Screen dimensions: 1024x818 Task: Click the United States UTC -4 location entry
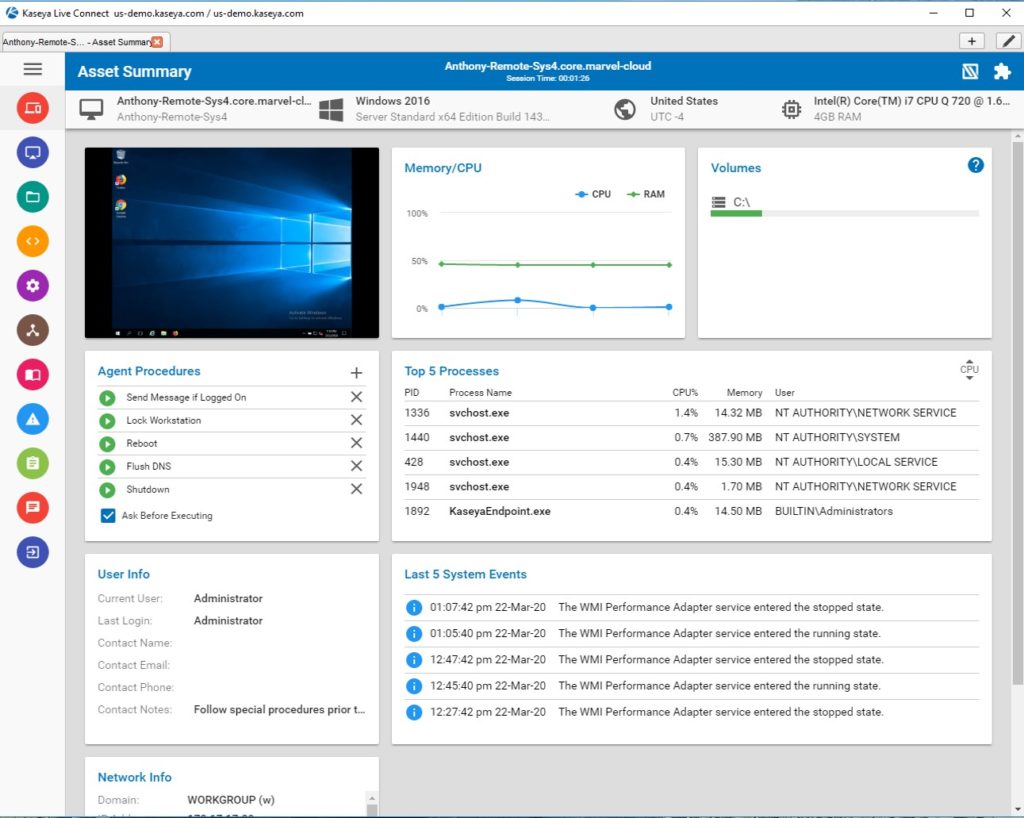pyautogui.click(x=666, y=109)
